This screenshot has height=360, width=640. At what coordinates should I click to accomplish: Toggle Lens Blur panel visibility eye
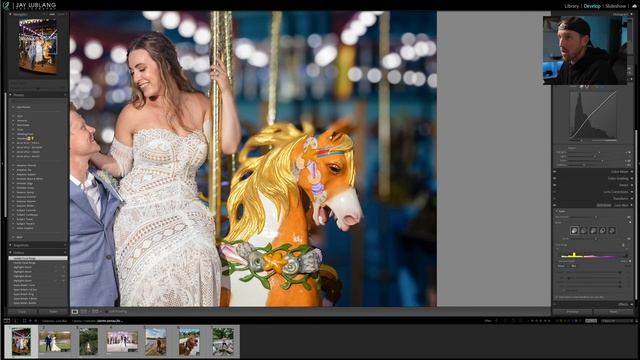[x=555, y=205]
